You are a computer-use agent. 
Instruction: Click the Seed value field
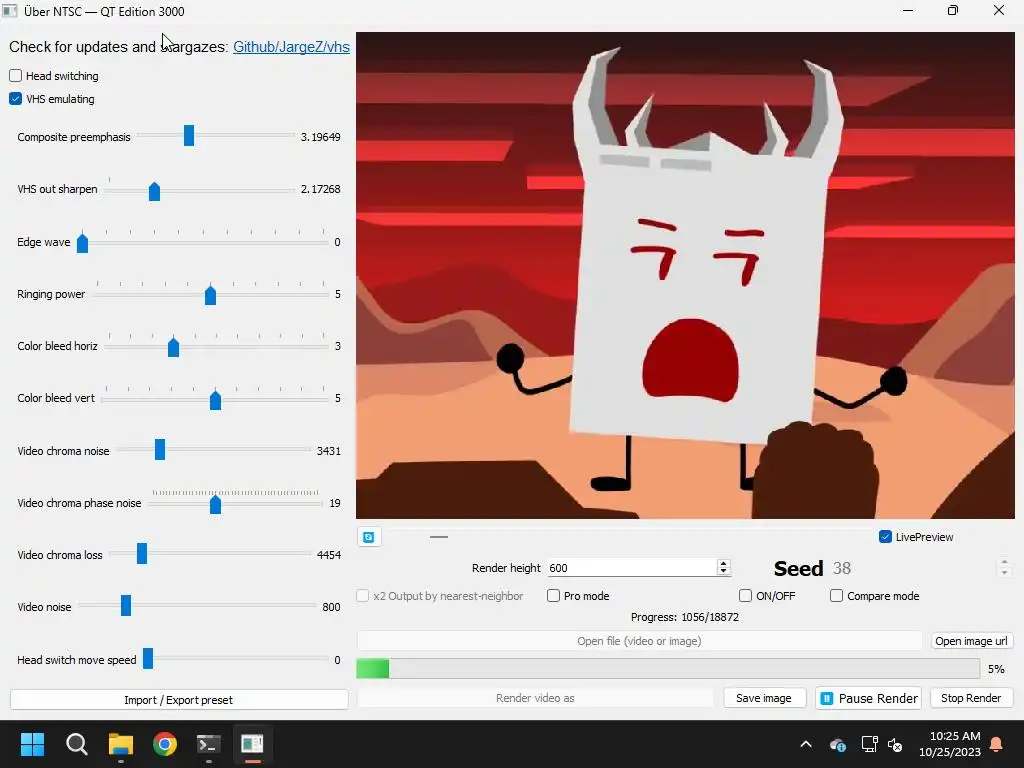tap(912, 568)
